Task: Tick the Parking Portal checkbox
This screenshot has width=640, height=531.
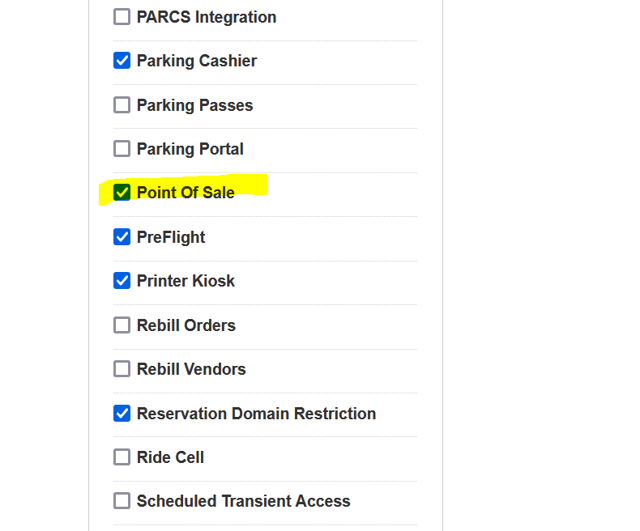Action: tap(122, 149)
